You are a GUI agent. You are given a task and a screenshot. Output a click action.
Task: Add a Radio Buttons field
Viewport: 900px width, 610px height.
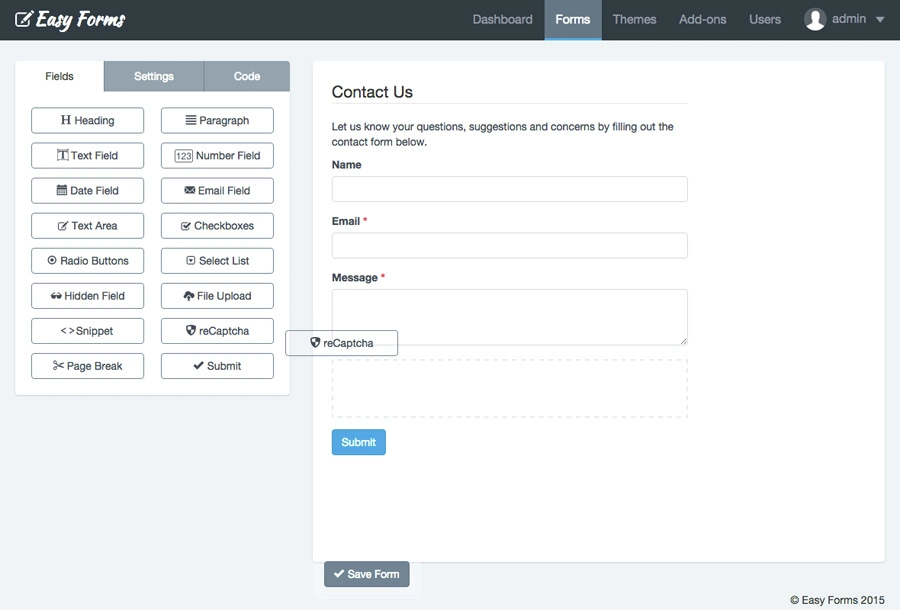[x=87, y=261]
